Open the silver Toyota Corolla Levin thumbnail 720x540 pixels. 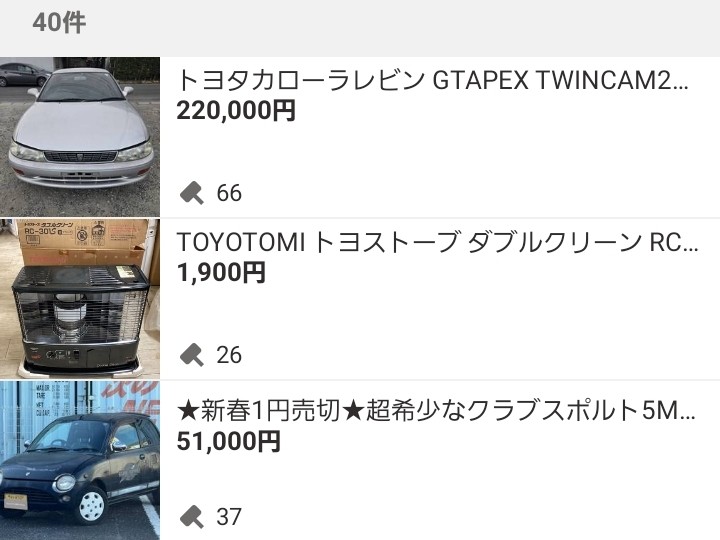[x=80, y=137]
